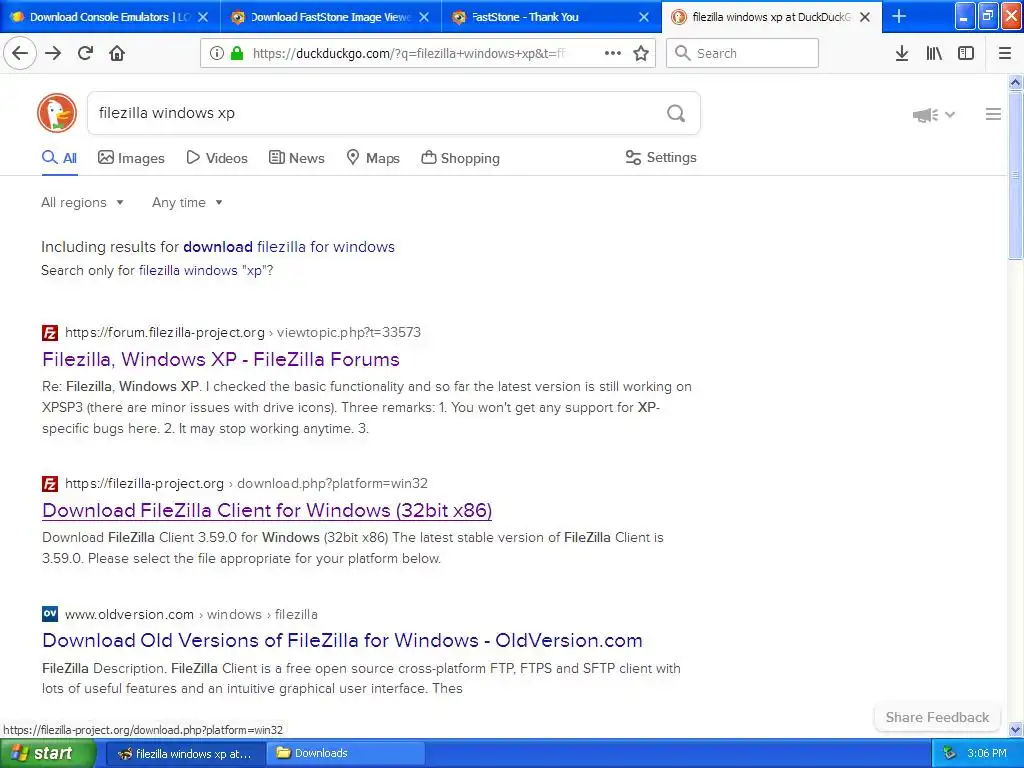
Task: Open DuckDuckGo side menu icon
Action: coord(993,114)
